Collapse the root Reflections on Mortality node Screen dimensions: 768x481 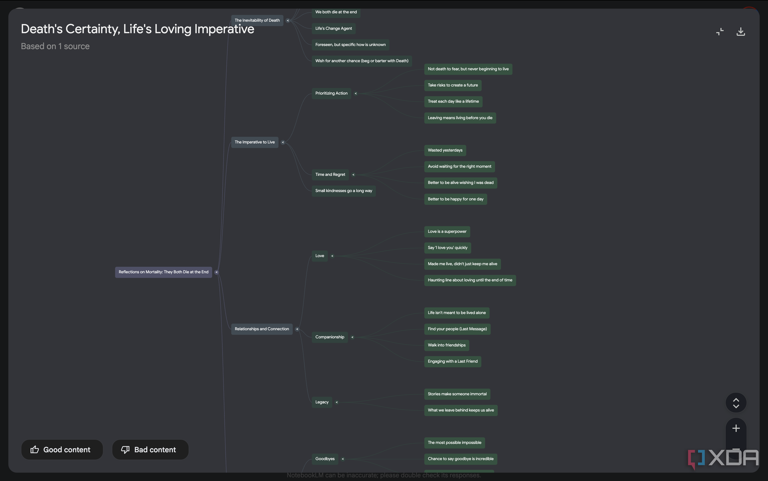point(217,272)
